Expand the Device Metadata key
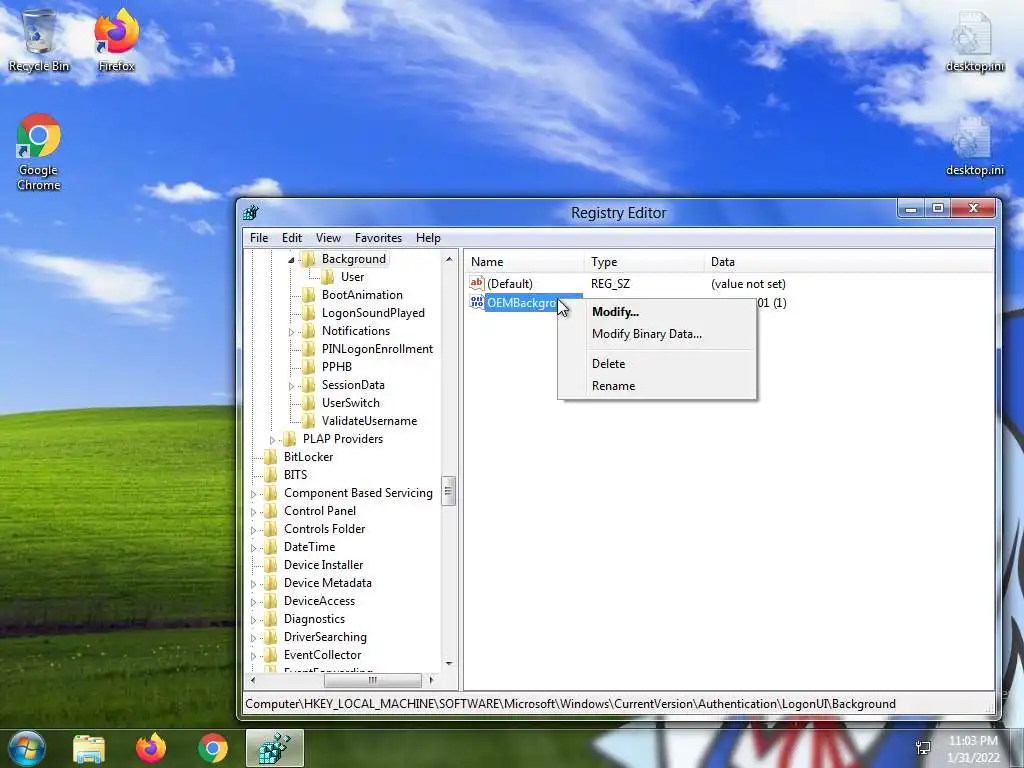 253,584
